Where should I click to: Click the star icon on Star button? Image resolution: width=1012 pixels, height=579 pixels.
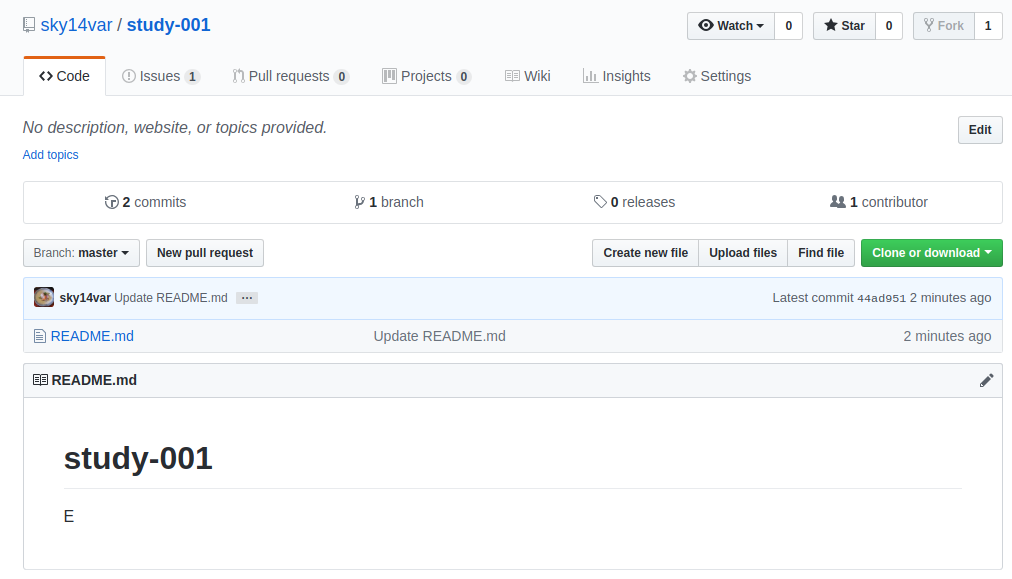831,25
